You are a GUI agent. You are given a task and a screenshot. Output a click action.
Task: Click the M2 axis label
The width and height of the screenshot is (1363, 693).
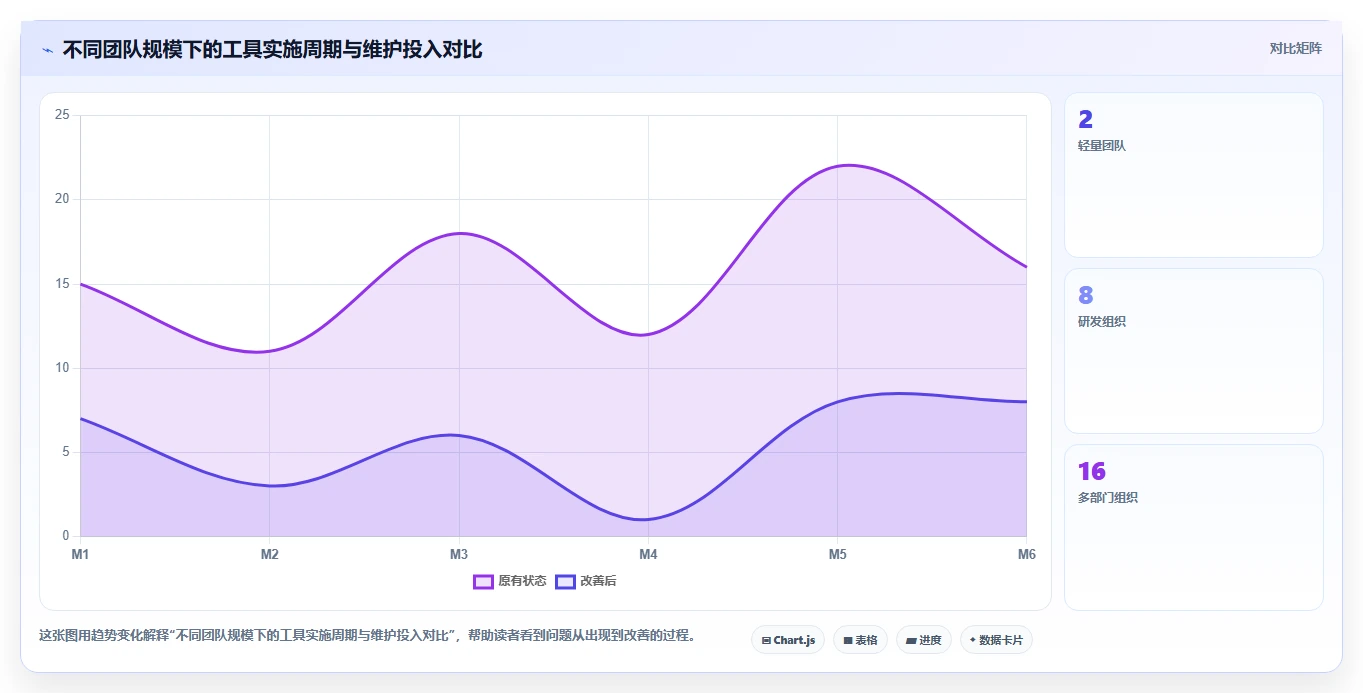[x=269, y=554]
